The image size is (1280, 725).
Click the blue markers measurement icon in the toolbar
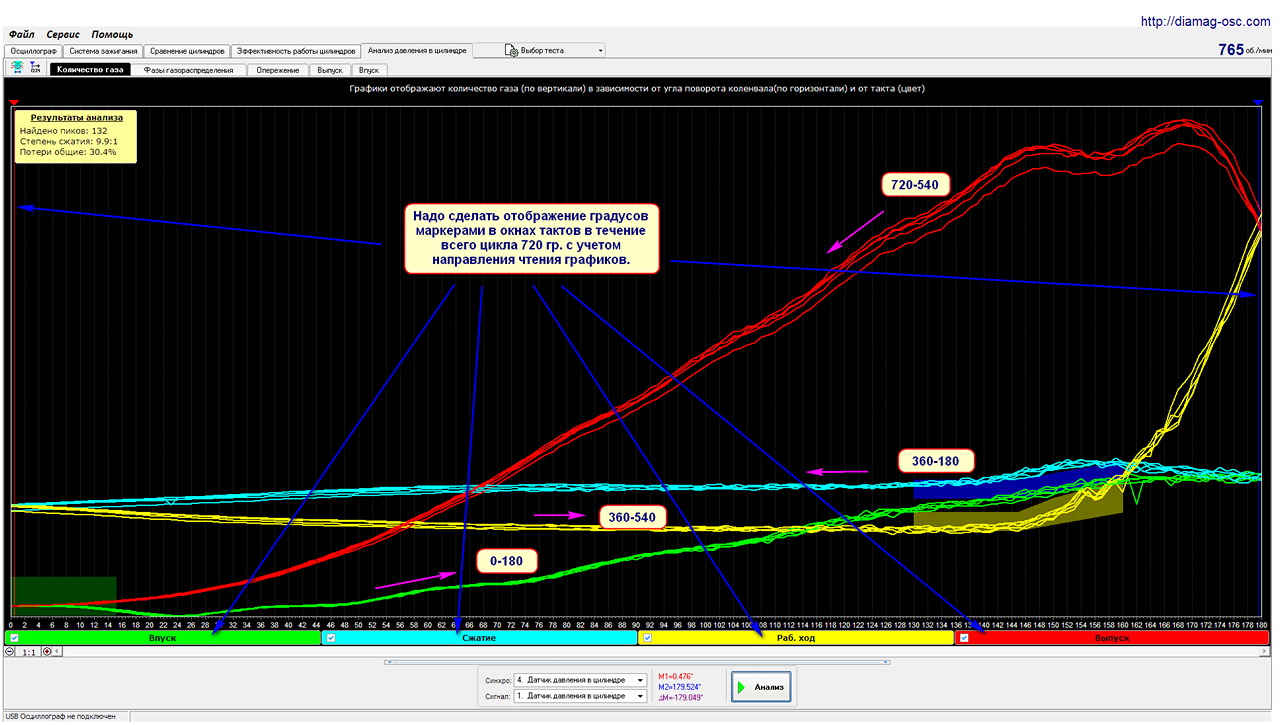point(35,67)
